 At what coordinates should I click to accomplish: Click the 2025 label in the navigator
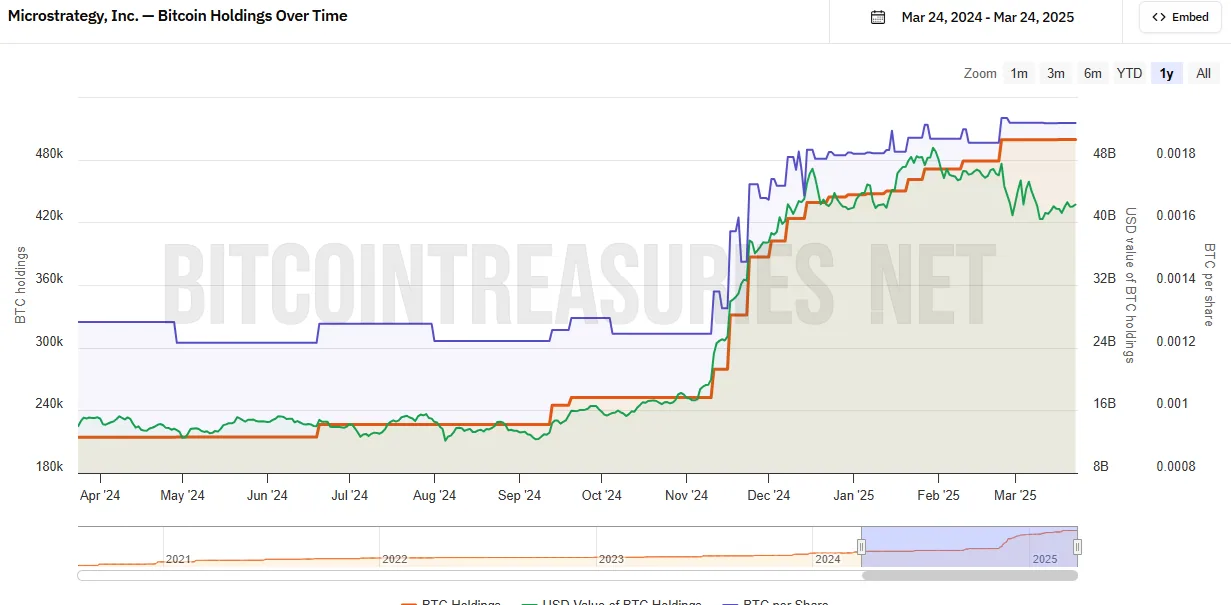[1044, 559]
